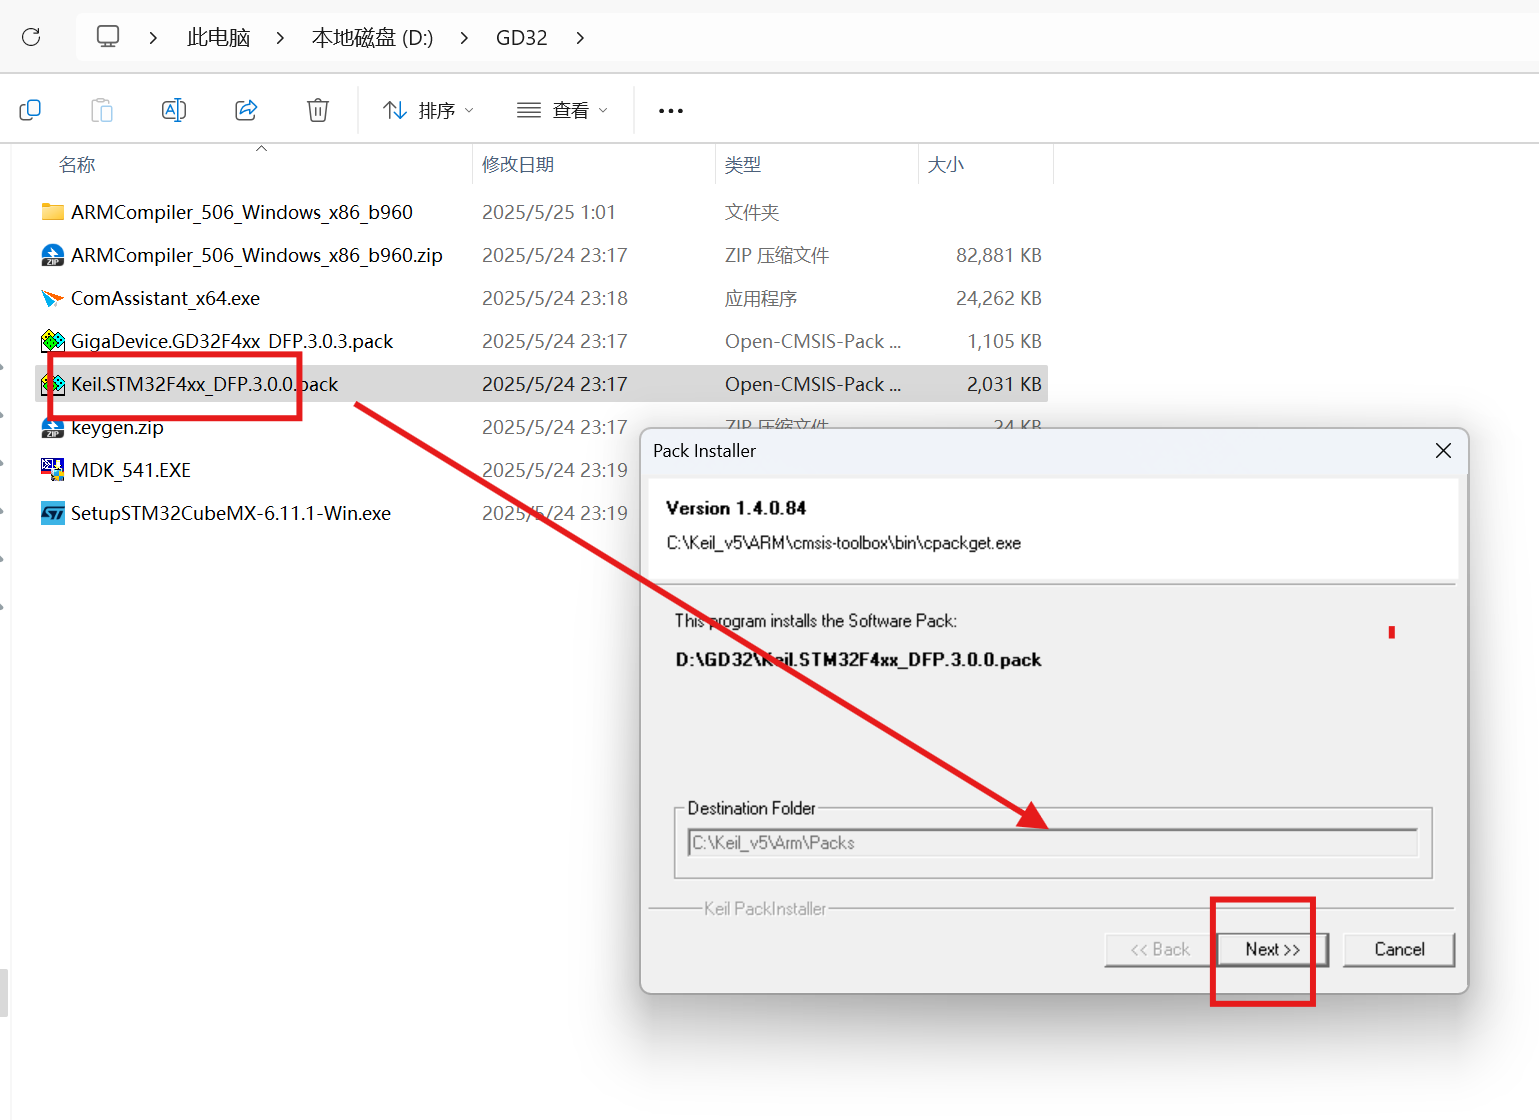
Task: Open the 查看 view dropdown
Action: (562, 110)
